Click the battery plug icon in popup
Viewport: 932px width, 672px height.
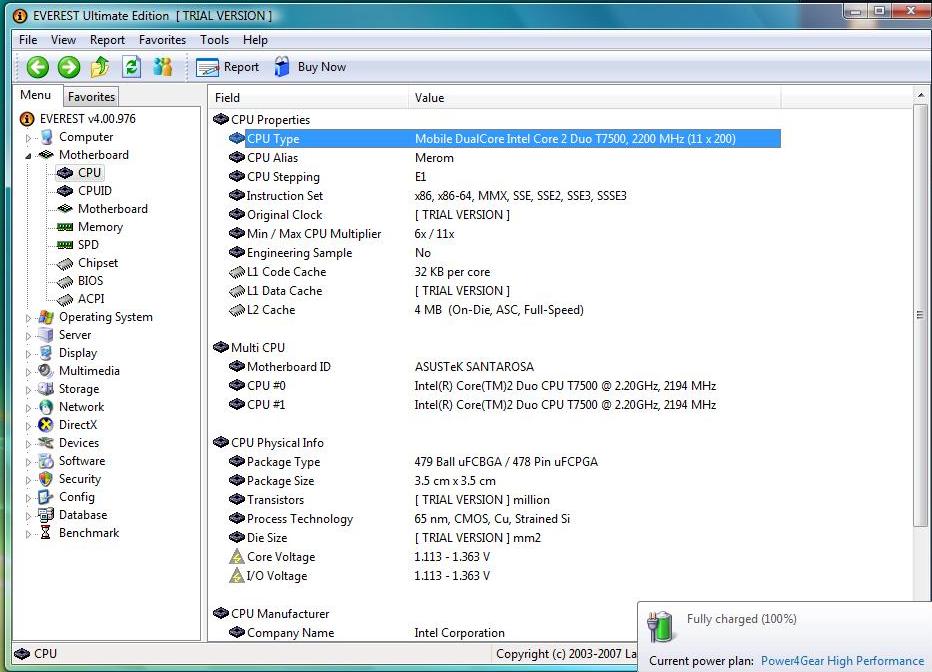(x=660, y=627)
